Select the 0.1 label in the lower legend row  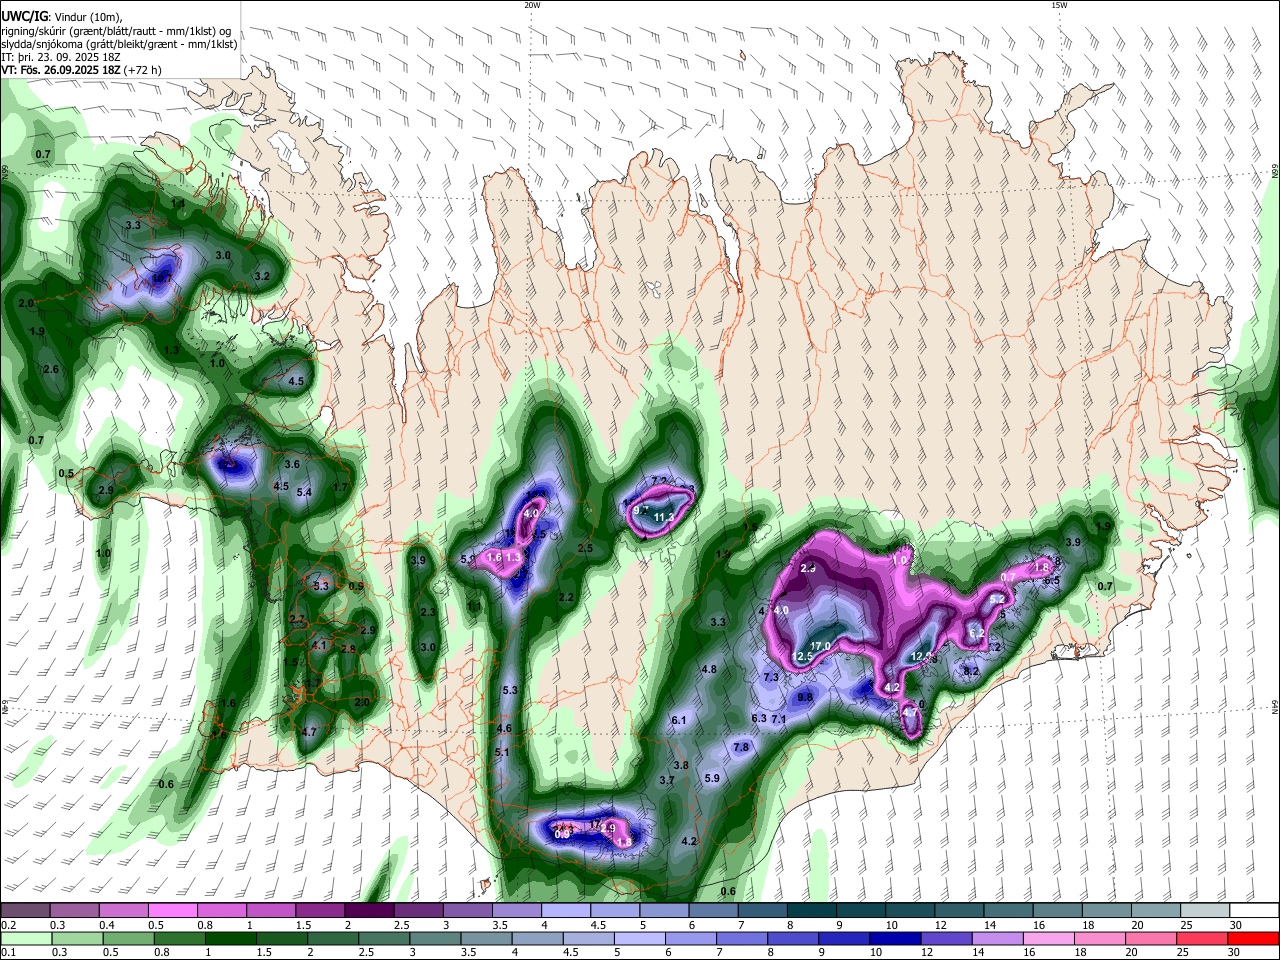pyautogui.click(x=7, y=953)
